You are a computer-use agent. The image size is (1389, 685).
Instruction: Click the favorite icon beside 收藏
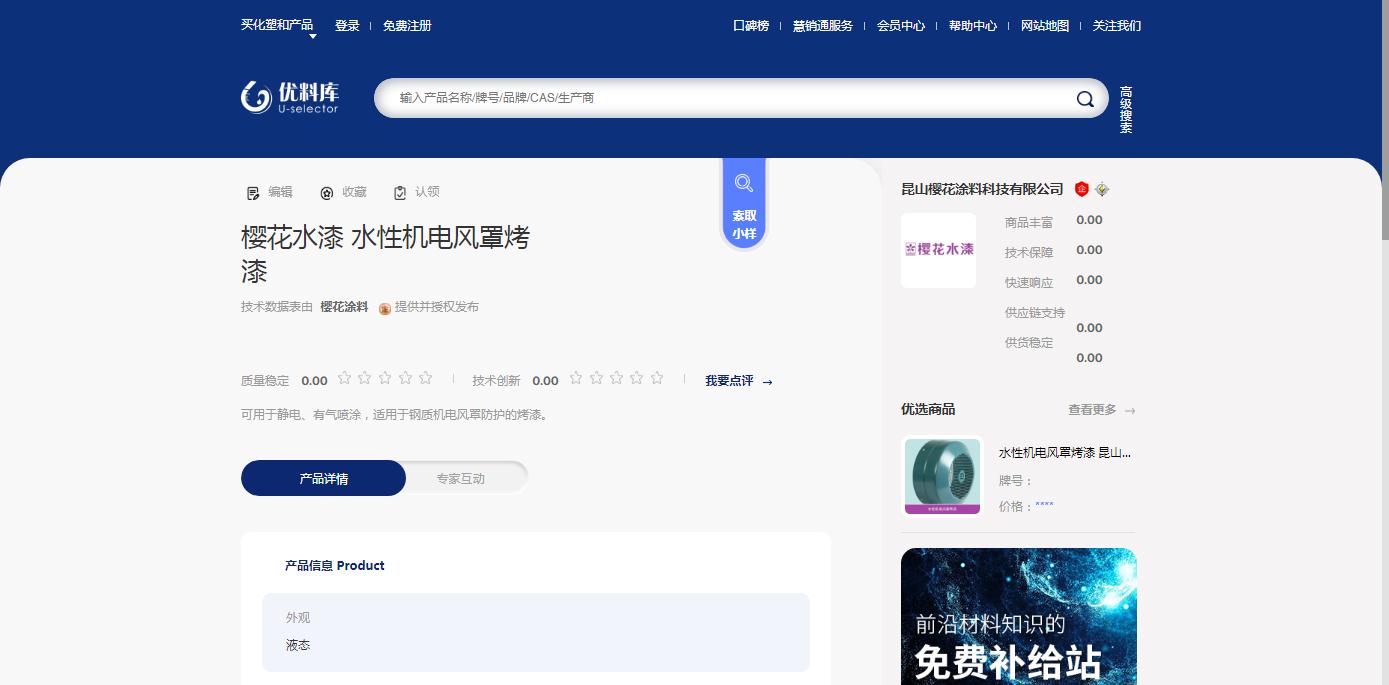coord(327,193)
